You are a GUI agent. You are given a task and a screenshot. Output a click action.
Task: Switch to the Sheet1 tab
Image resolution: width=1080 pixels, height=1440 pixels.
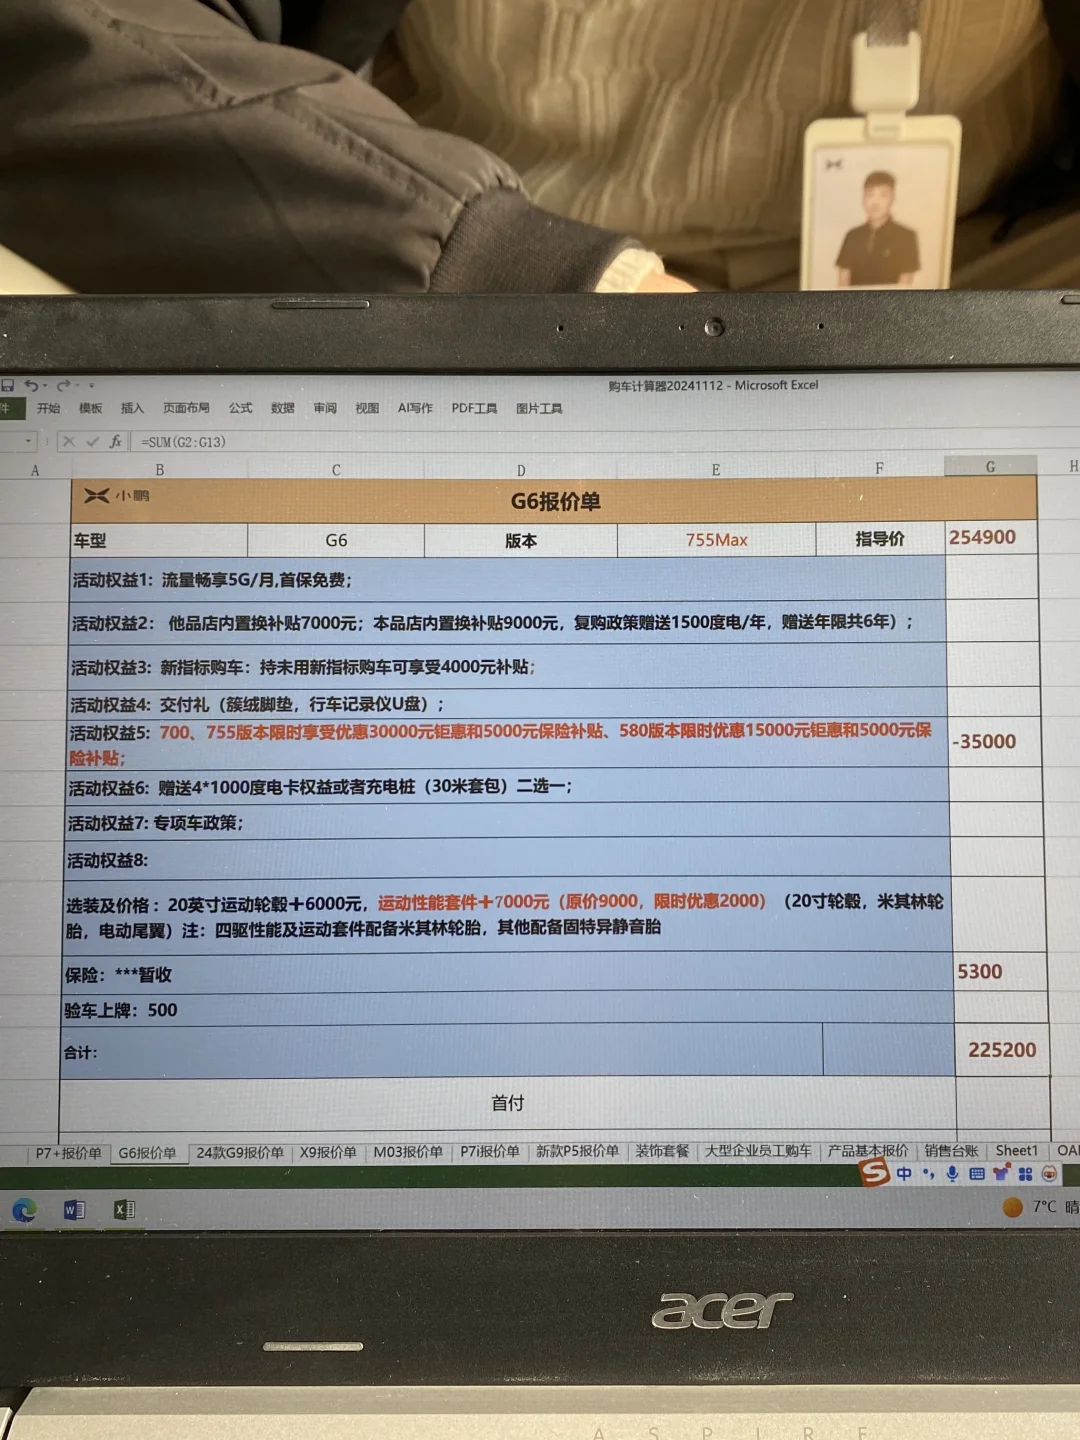1016,1150
